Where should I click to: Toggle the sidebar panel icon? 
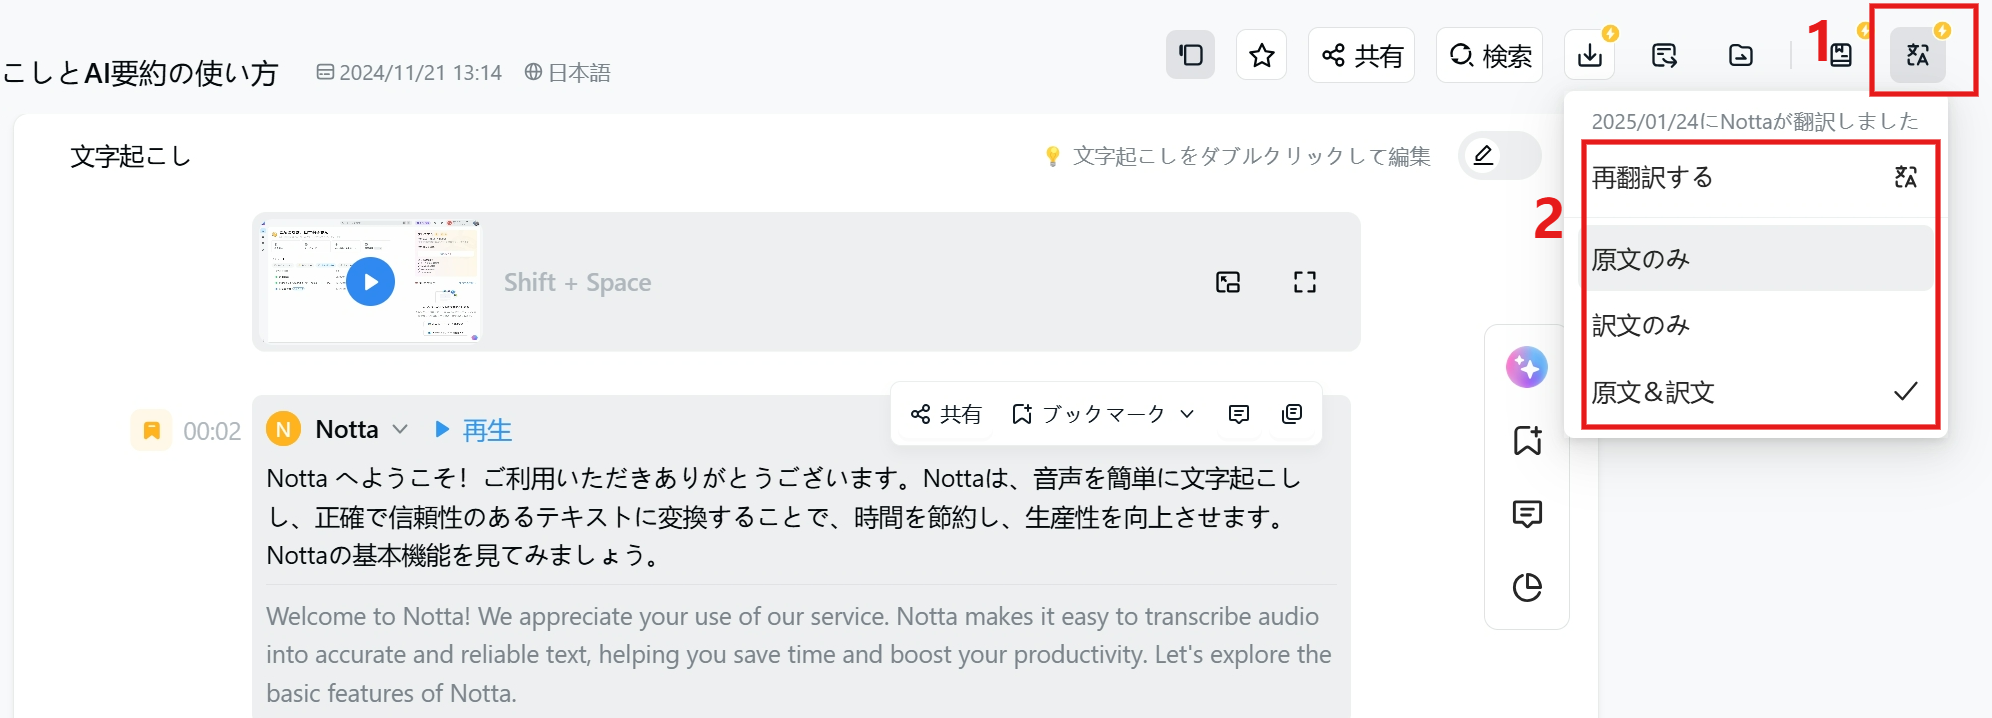[1190, 54]
